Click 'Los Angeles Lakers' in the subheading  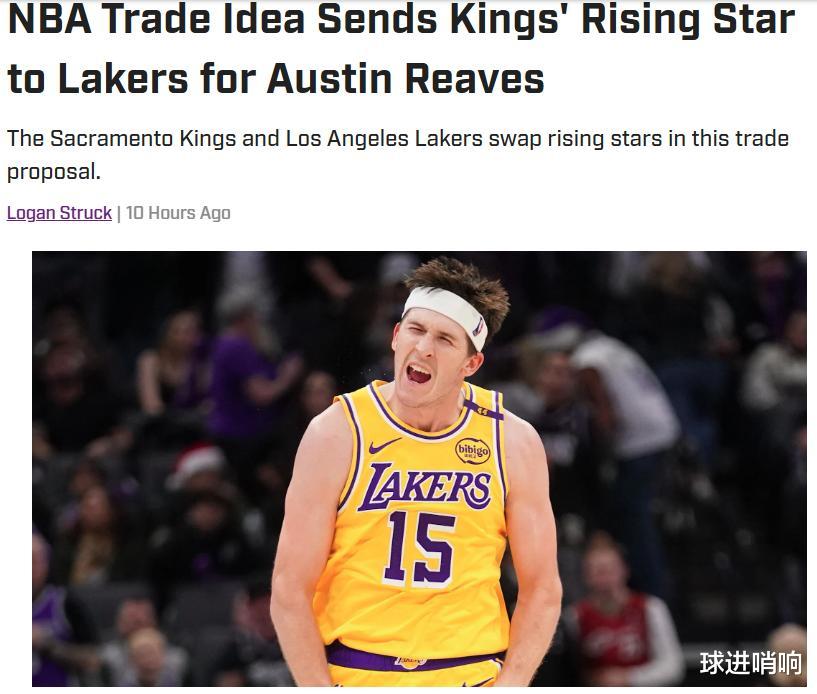tap(384, 139)
